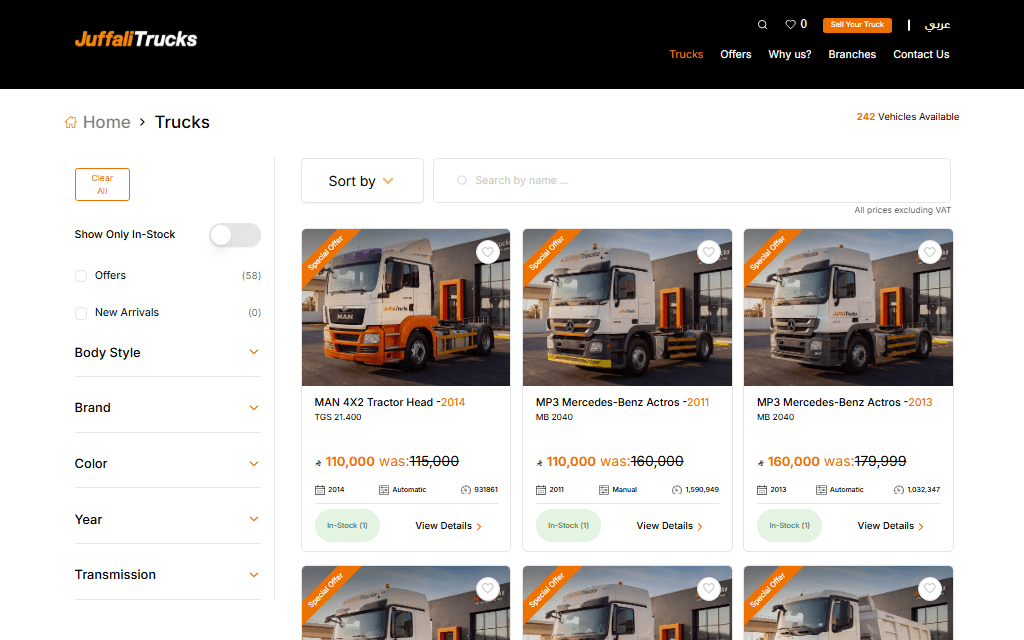Click the calendar icon beside 2013
The height and width of the screenshot is (640, 1024).
tap(762, 490)
